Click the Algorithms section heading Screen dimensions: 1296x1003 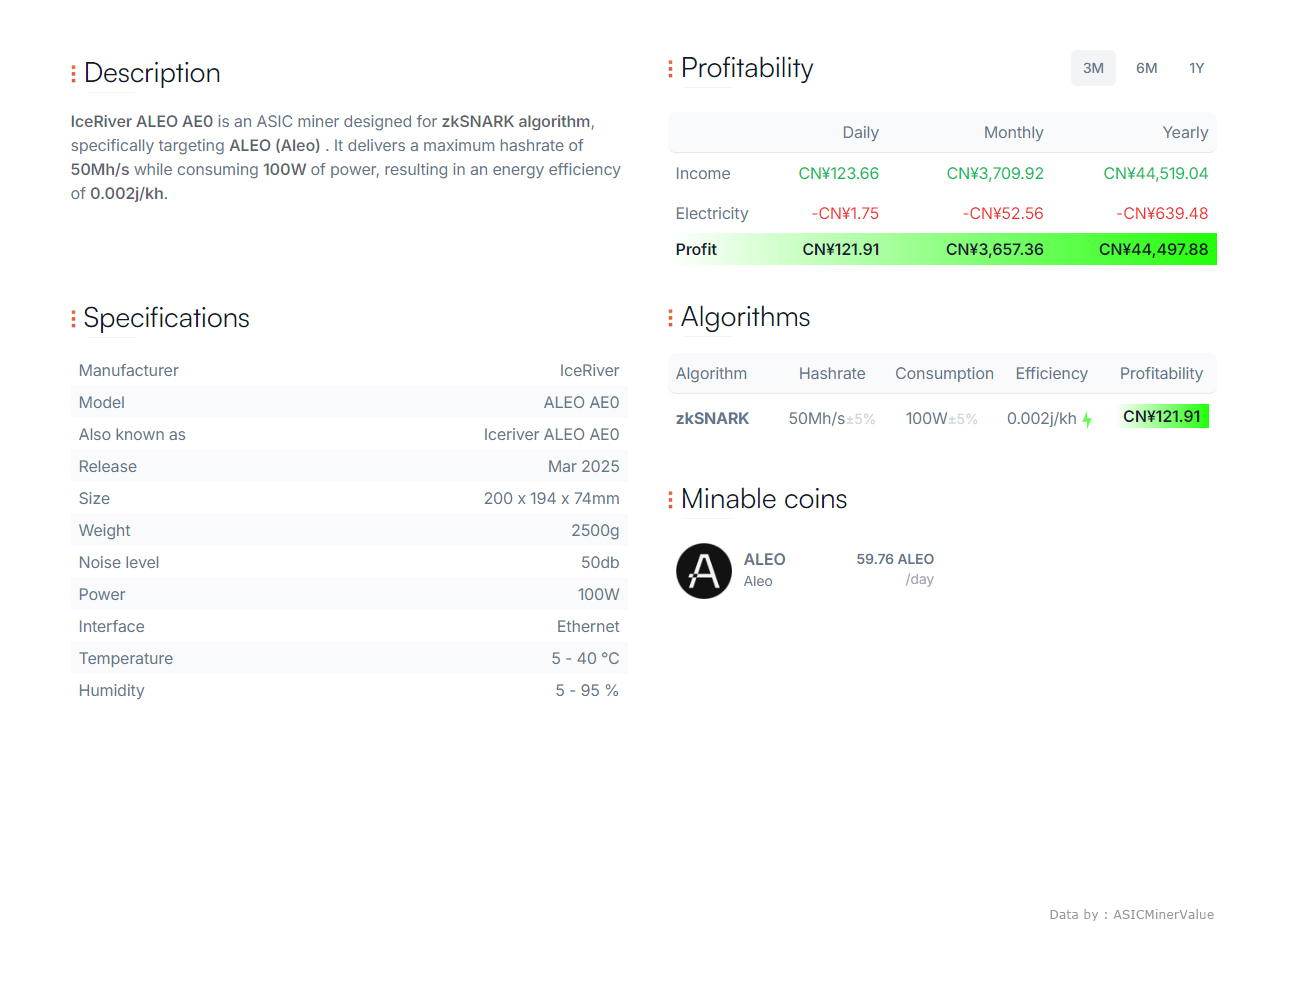[745, 317]
